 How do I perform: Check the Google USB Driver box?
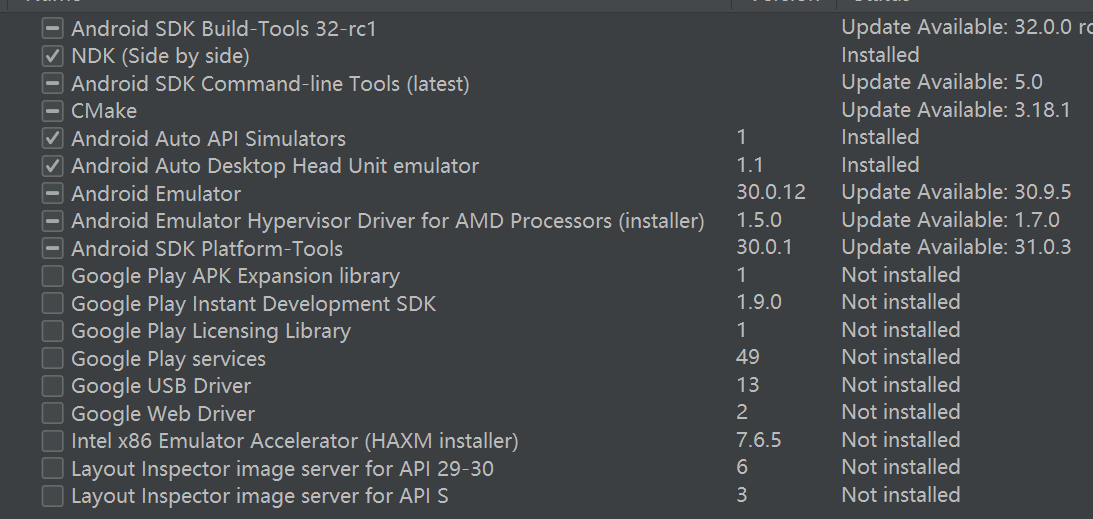point(52,386)
